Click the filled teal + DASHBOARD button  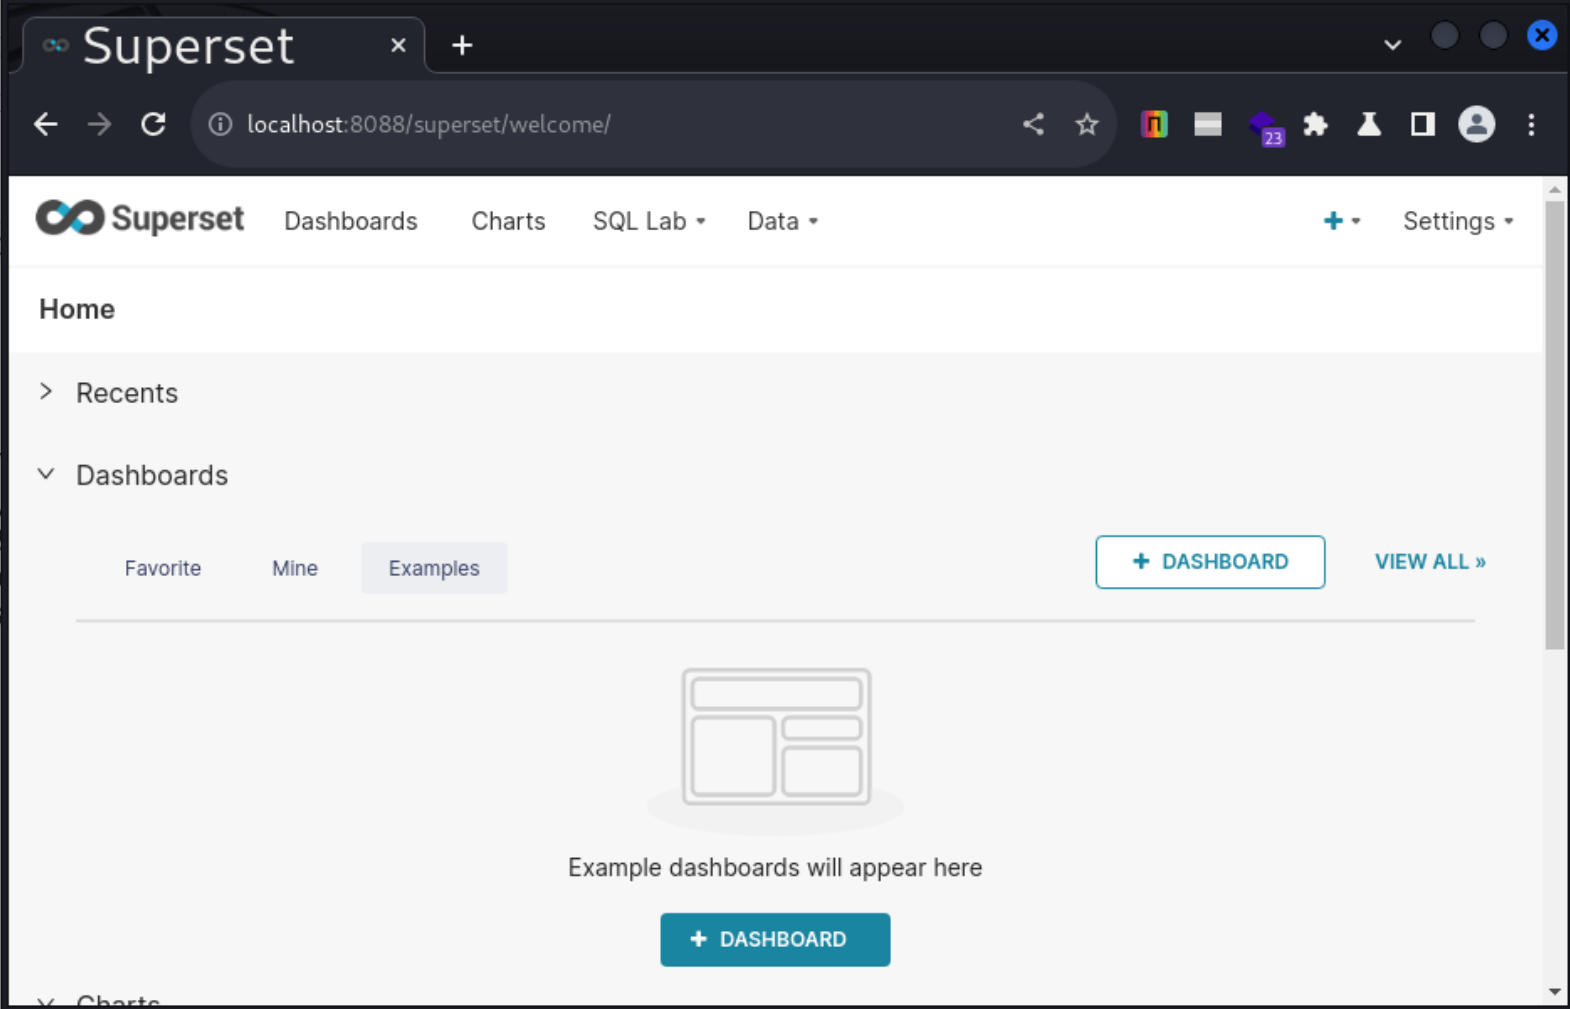[x=775, y=939]
